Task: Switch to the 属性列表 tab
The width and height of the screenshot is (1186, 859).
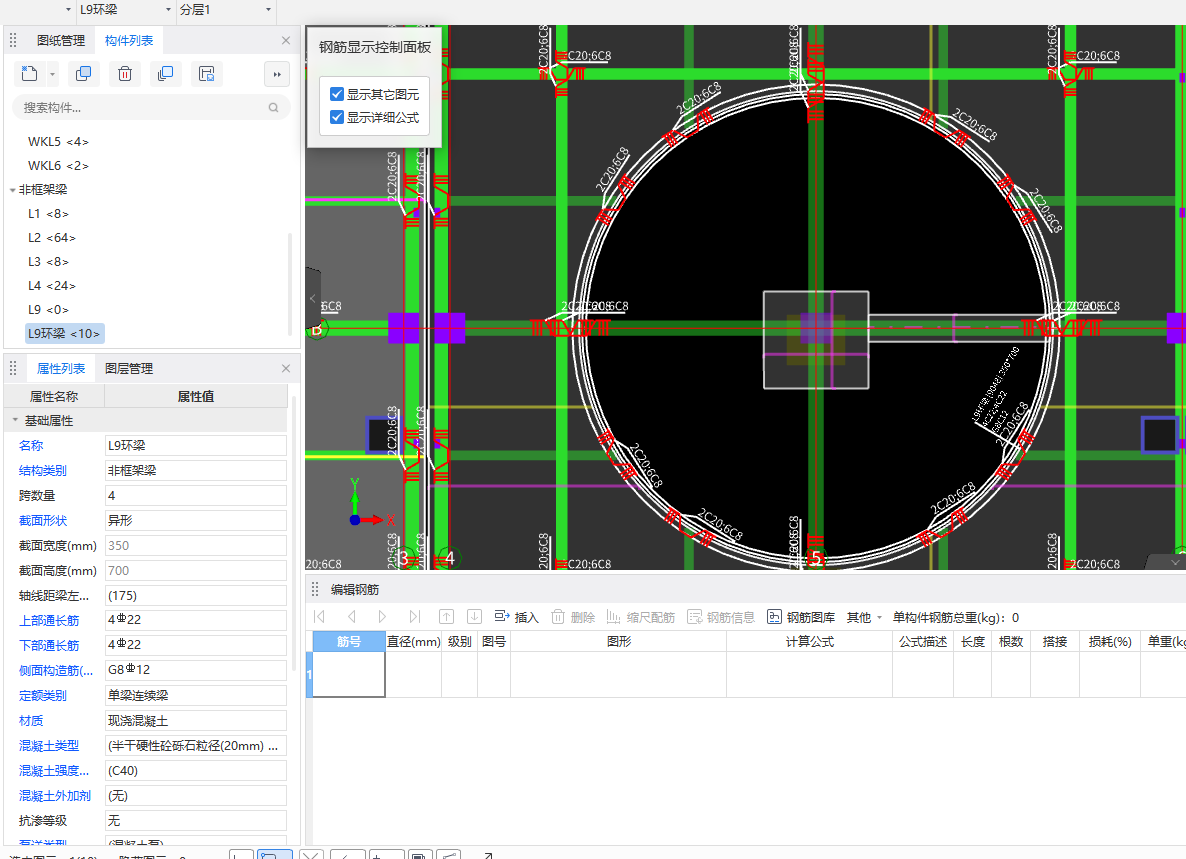Action: [61, 369]
